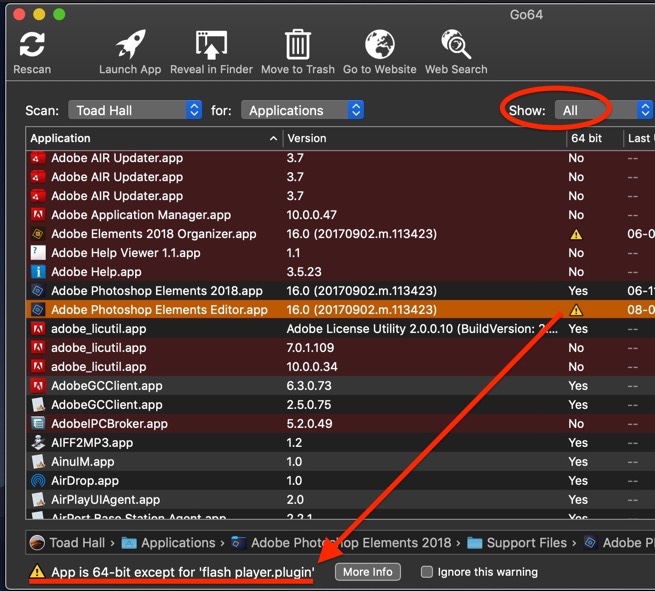This screenshot has width=655, height=591.
Task: Click the No cell for AdobeIPCBroker.app
Action: [576, 424]
